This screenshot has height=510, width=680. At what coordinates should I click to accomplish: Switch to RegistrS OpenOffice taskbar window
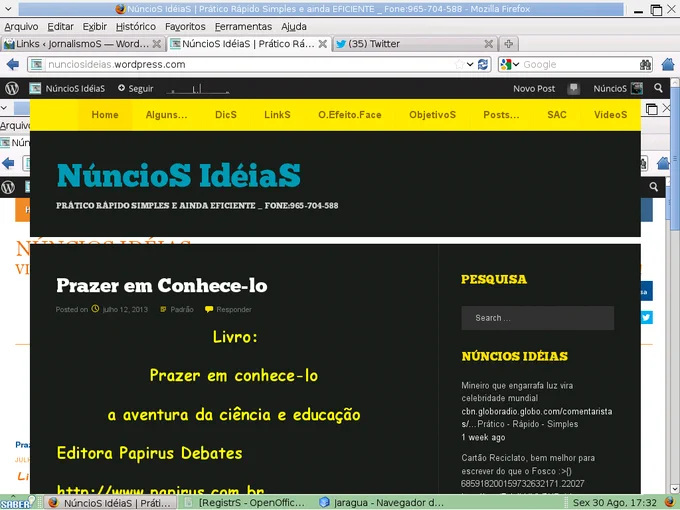point(245,503)
